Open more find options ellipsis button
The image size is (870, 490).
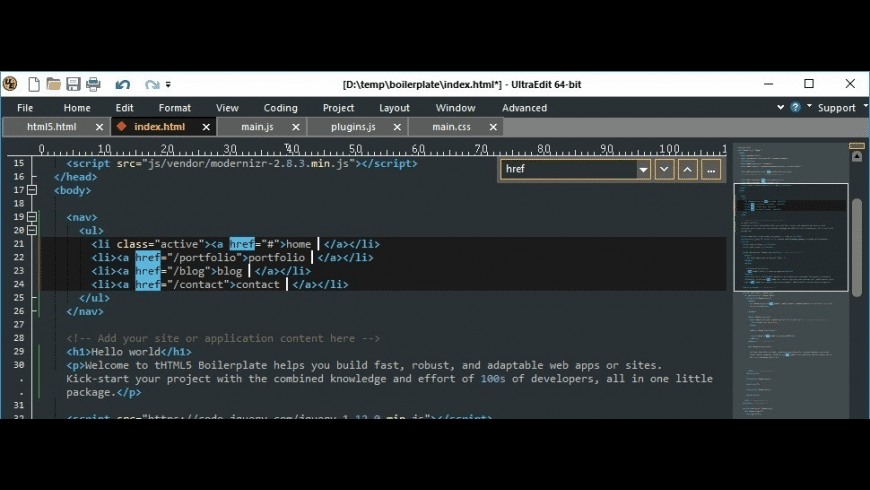[711, 169]
